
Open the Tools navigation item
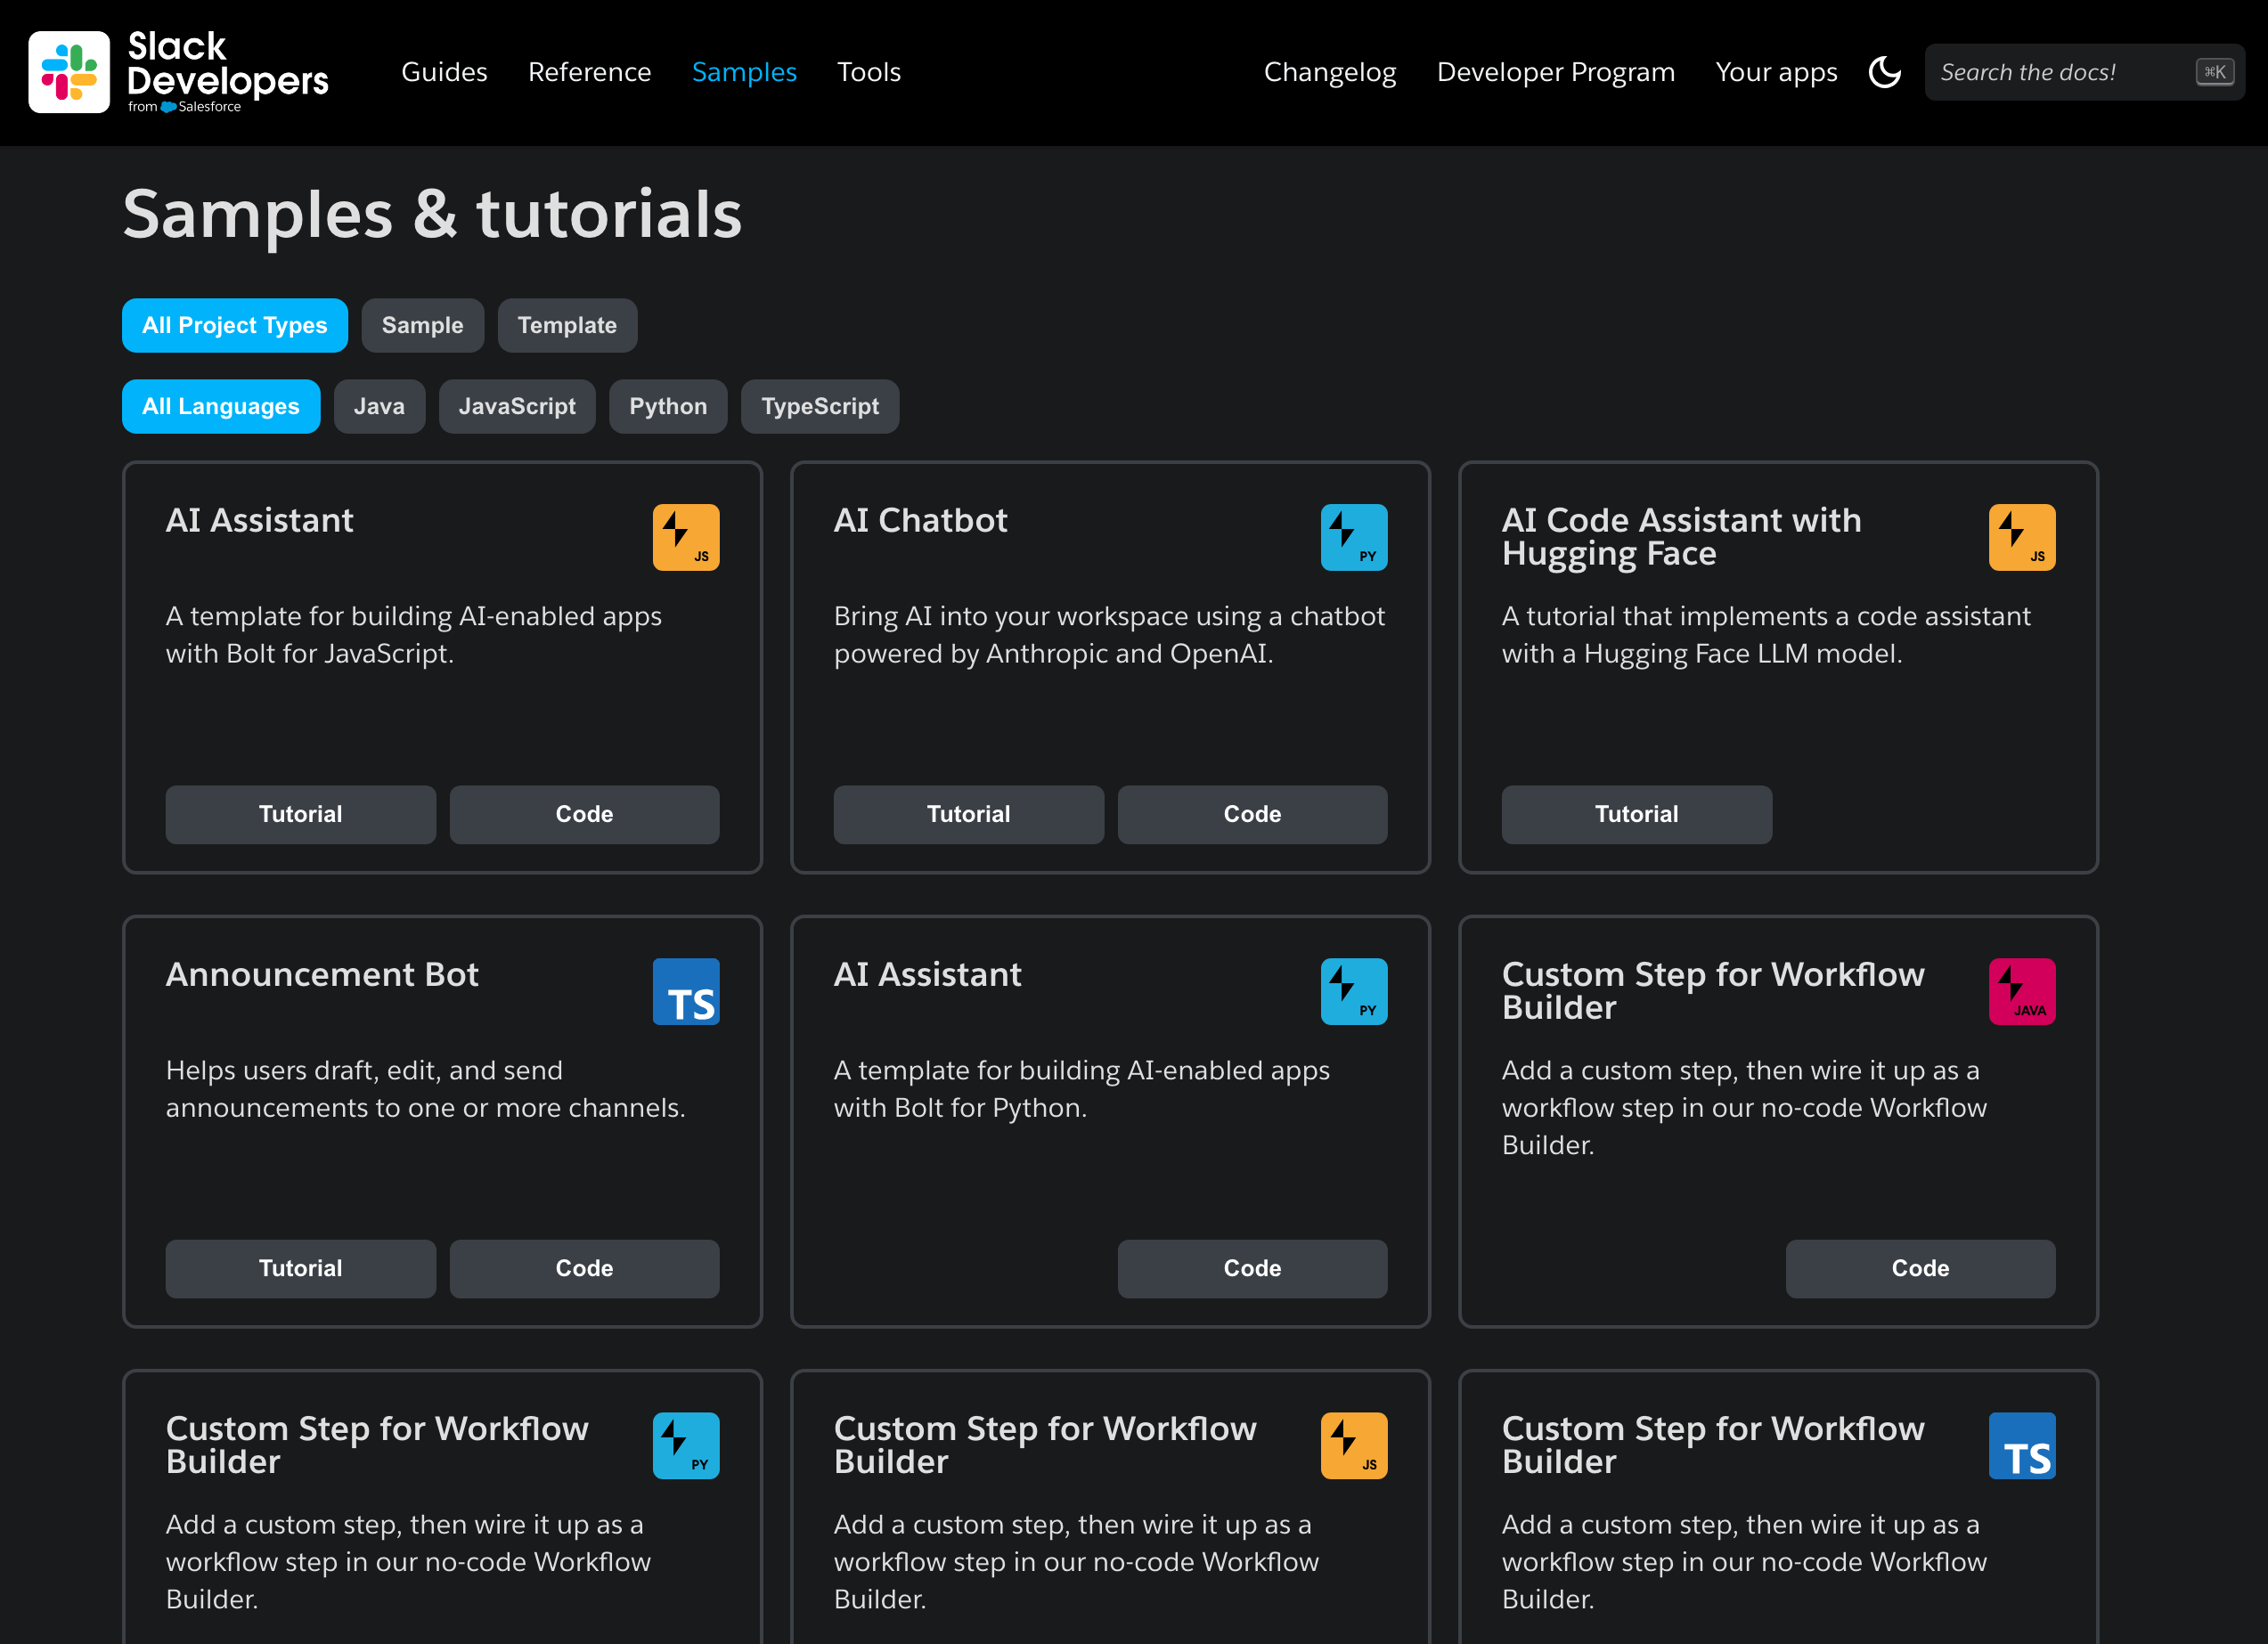click(x=868, y=72)
